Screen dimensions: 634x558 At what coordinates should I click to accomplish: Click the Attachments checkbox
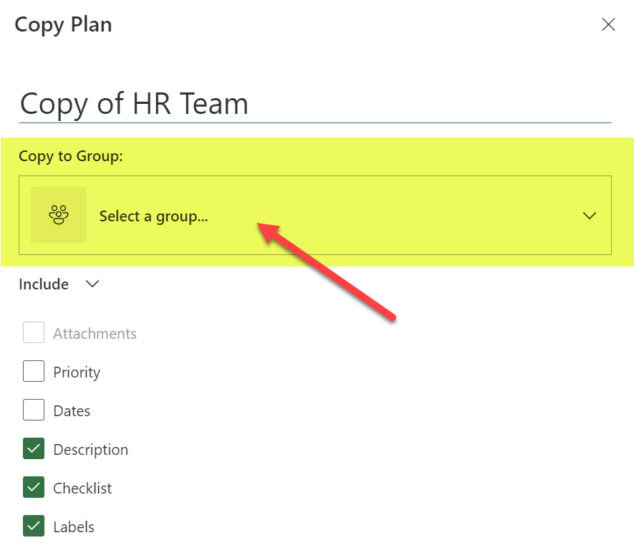(x=34, y=332)
